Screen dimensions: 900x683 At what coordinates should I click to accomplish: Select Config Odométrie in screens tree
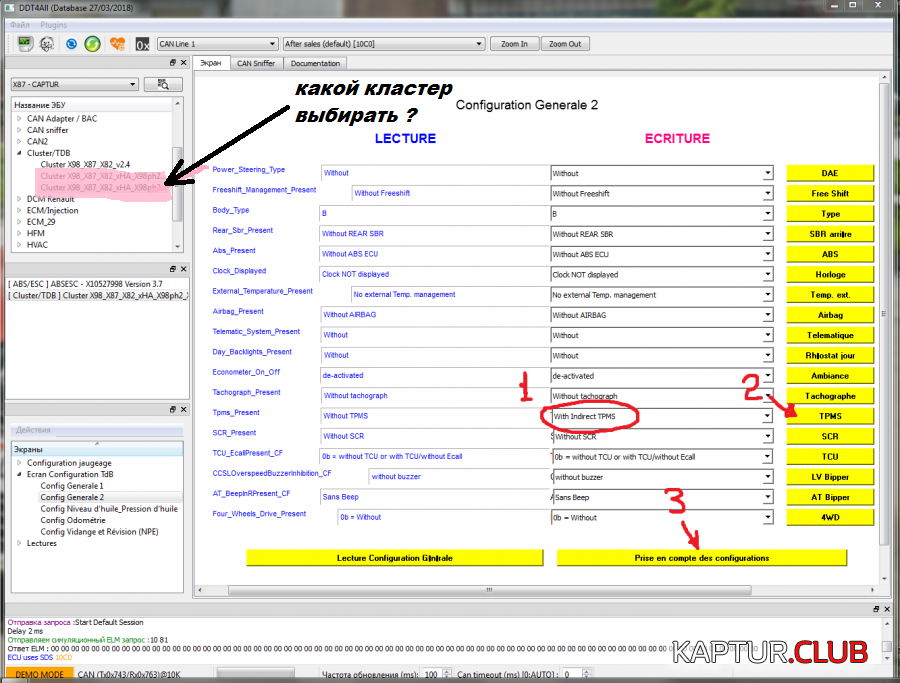click(72, 520)
